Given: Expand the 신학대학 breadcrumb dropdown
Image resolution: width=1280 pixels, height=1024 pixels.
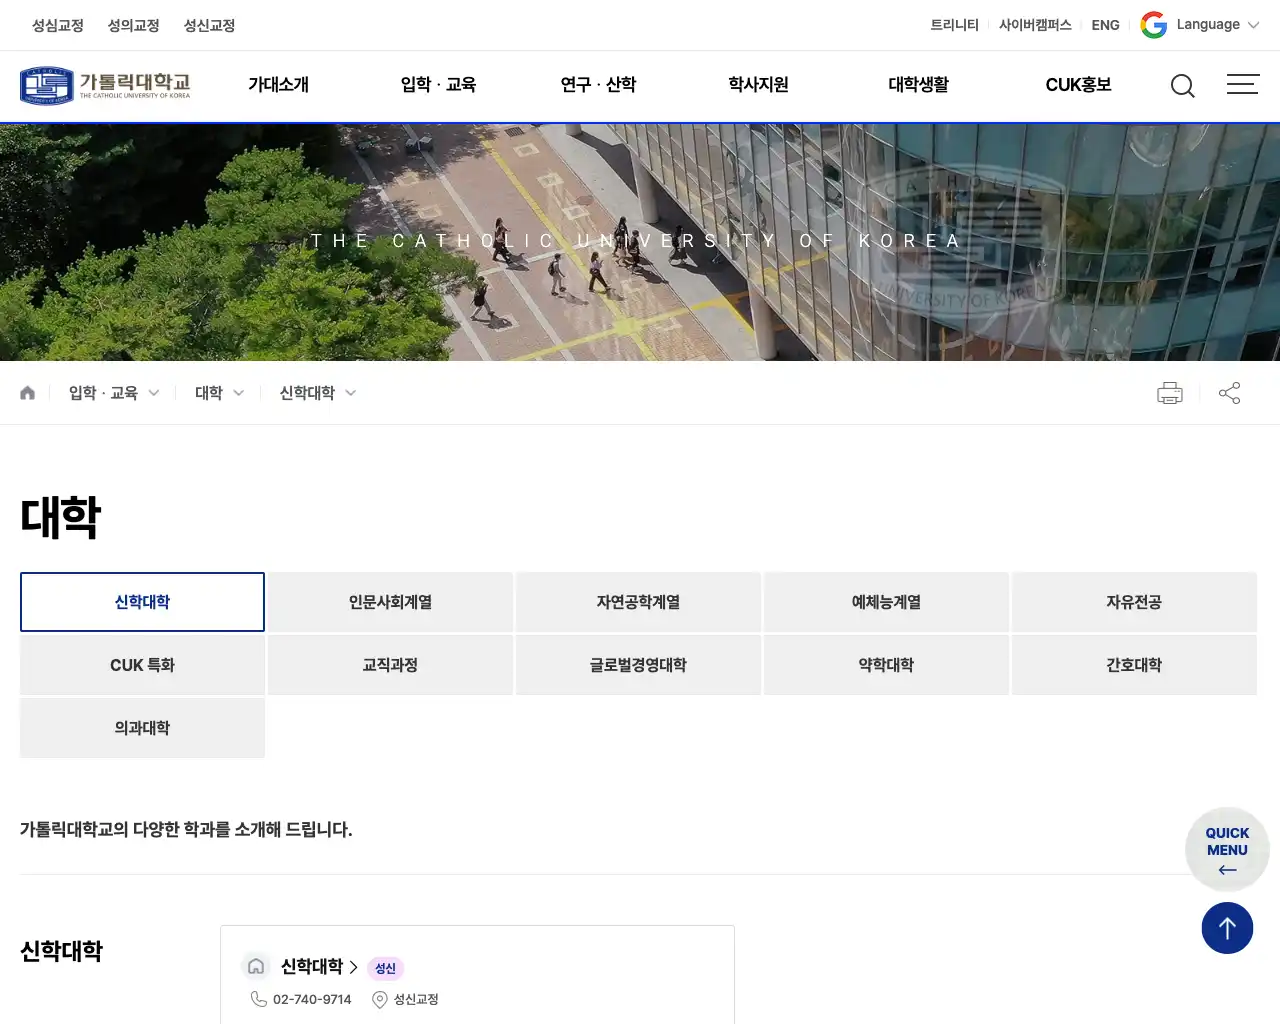Looking at the screenshot, I should [318, 393].
